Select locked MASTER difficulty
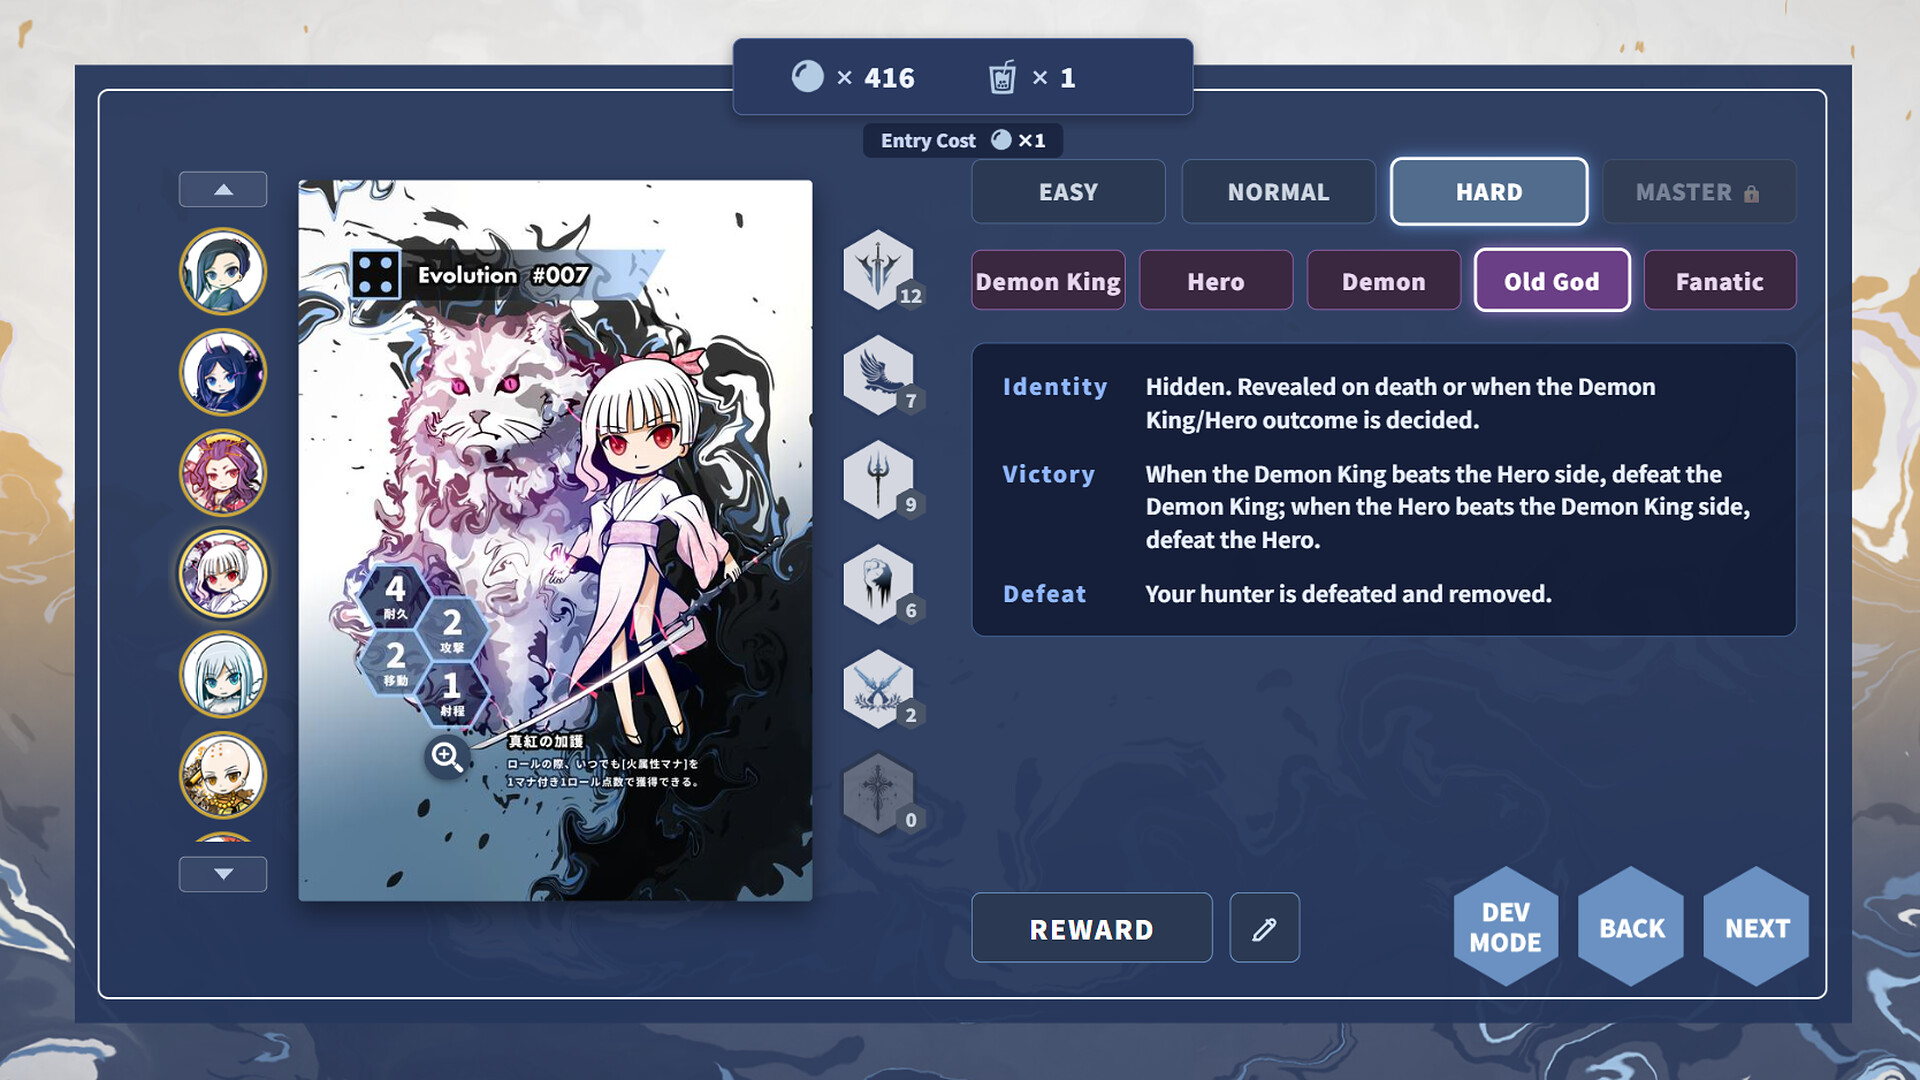Screen dimensions: 1920x1080 click(x=1699, y=192)
